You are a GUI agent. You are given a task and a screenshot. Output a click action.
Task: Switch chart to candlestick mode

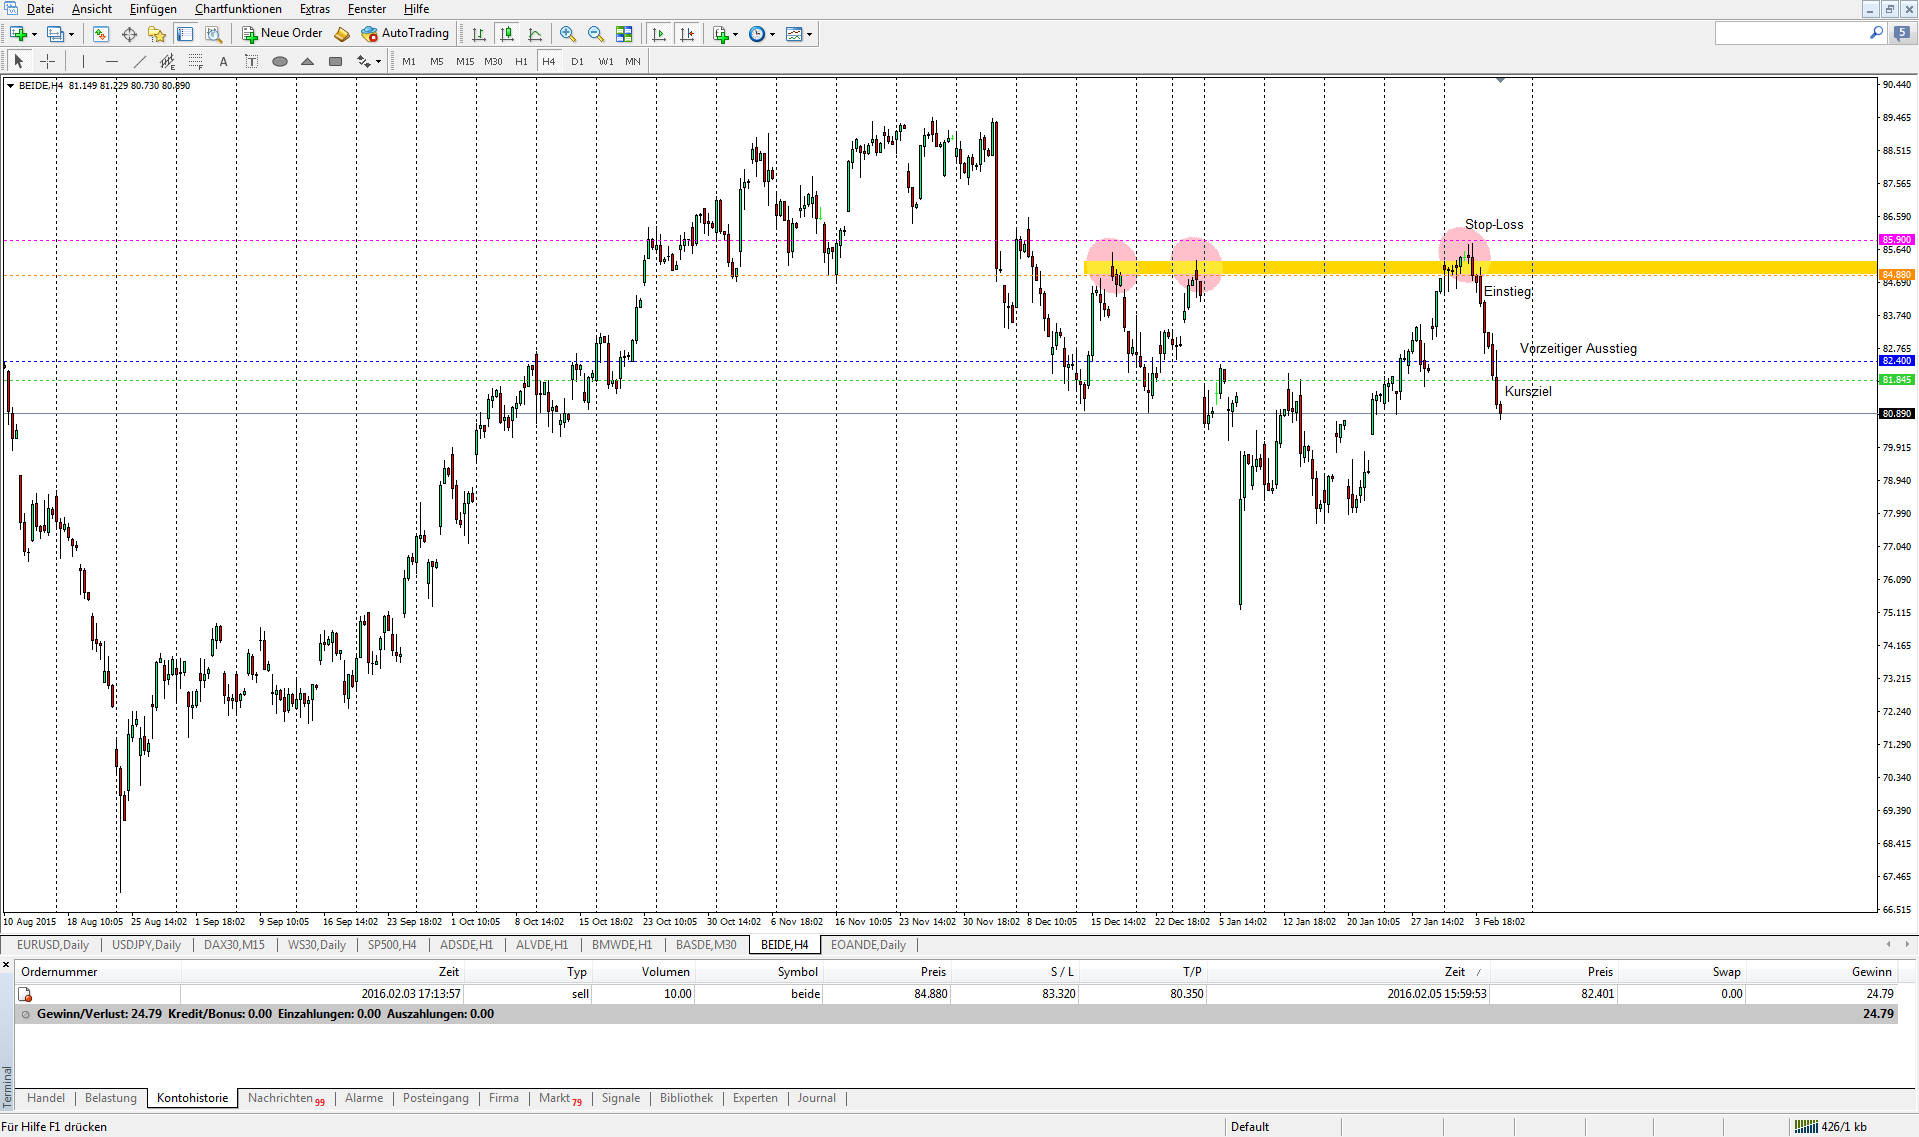(x=507, y=34)
